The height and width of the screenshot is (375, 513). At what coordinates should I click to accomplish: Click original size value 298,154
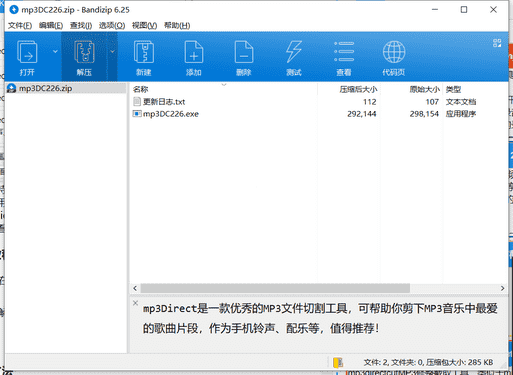pyautogui.click(x=424, y=114)
